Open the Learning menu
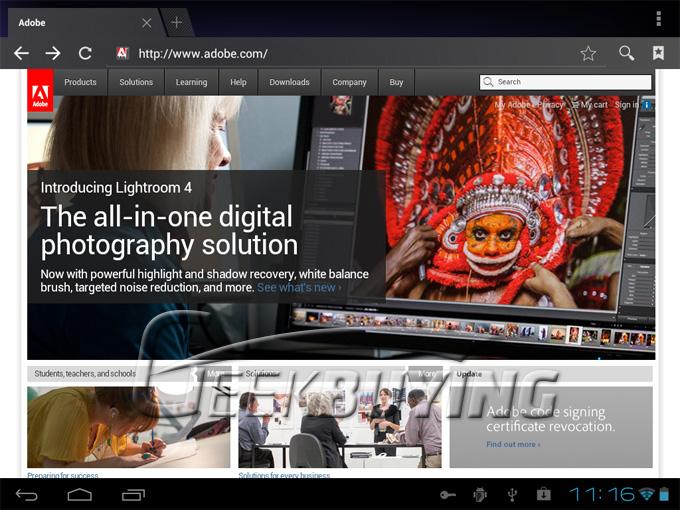680x510 pixels. (191, 82)
